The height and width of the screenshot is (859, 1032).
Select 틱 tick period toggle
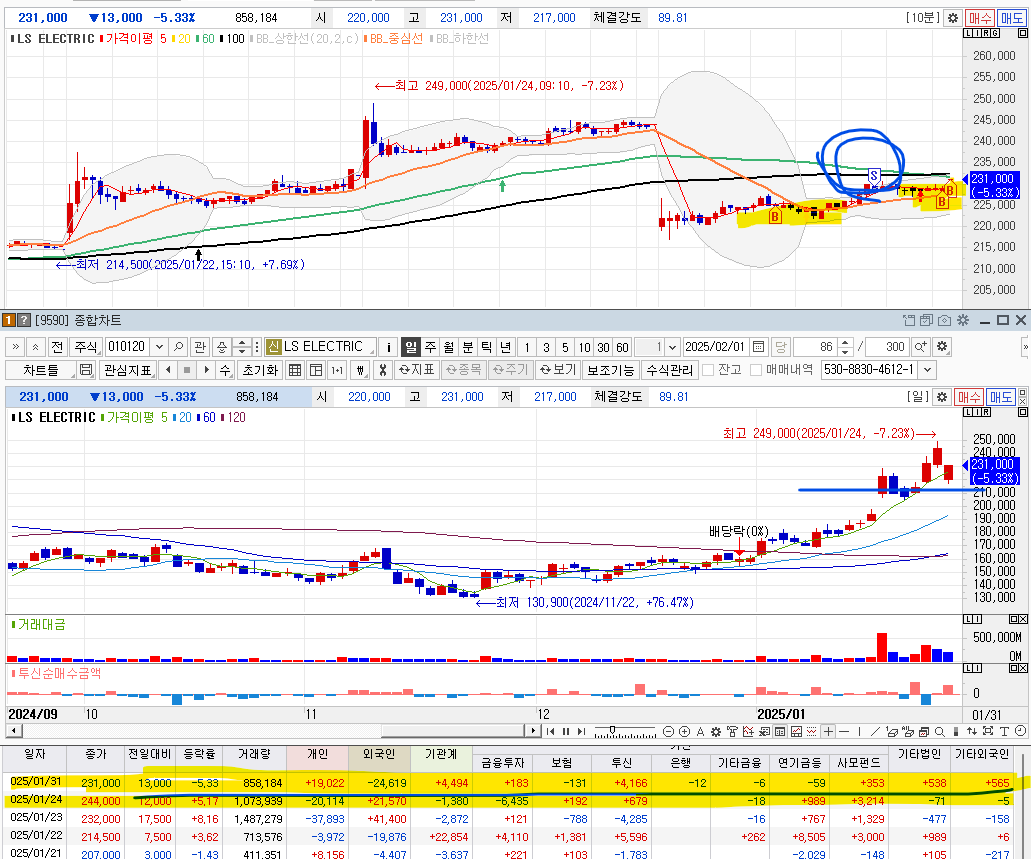(486, 347)
